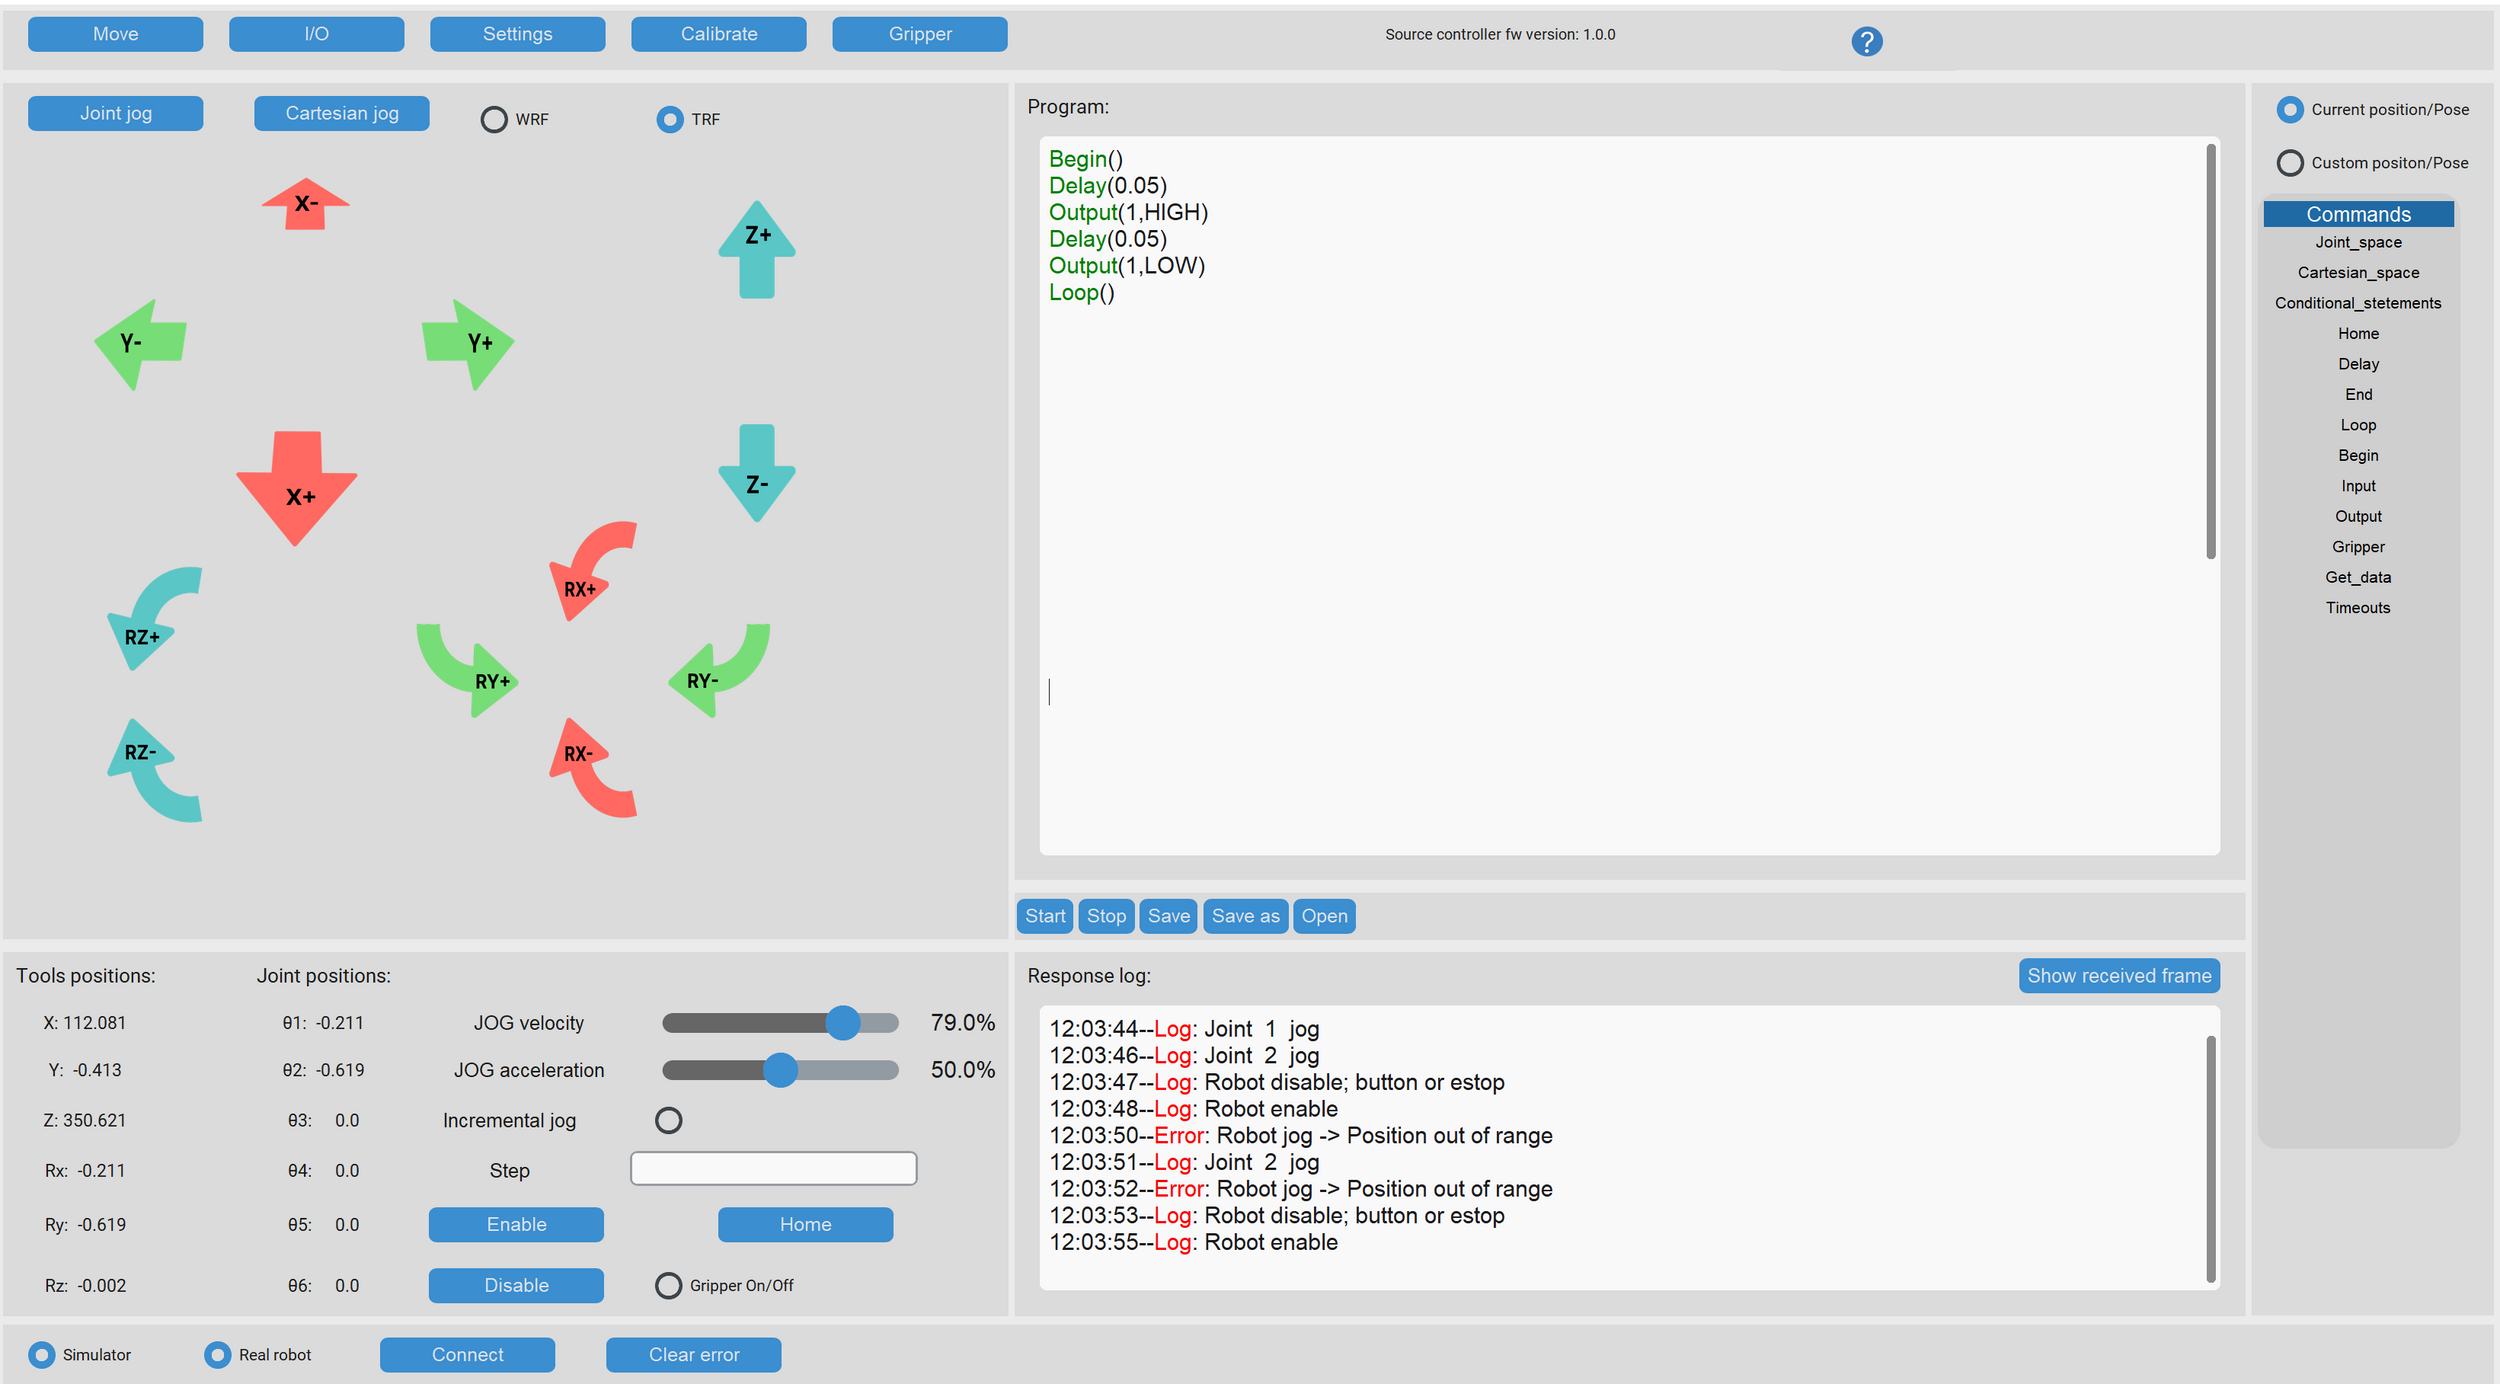The height and width of the screenshot is (1384, 2500).
Task: Expand Conditional_stetements command group
Action: pyautogui.click(x=2357, y=303)
